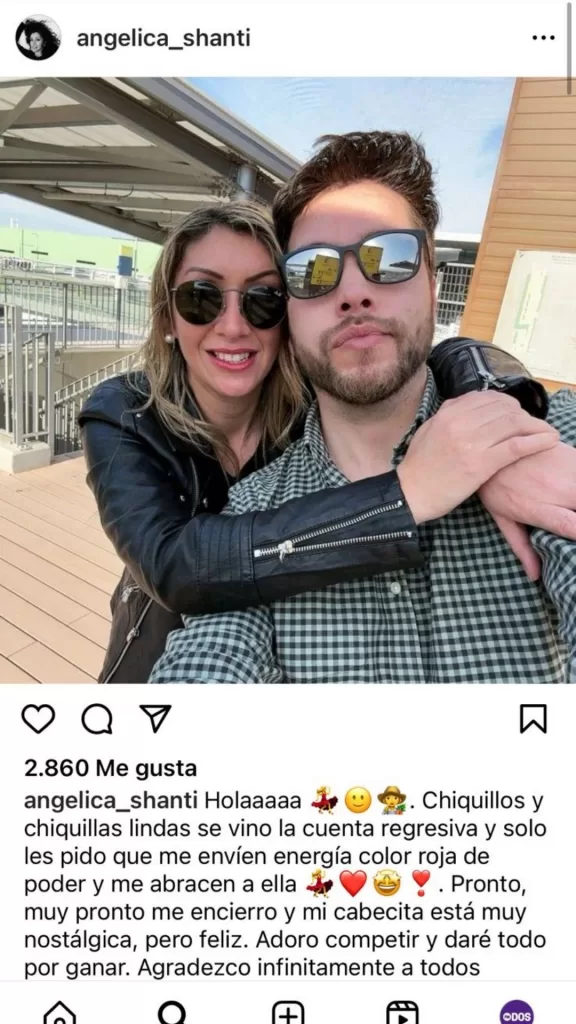Tap the dancer emoji after Holaaaaa
Screen dimensions: 576x1024
click(324, 800)
